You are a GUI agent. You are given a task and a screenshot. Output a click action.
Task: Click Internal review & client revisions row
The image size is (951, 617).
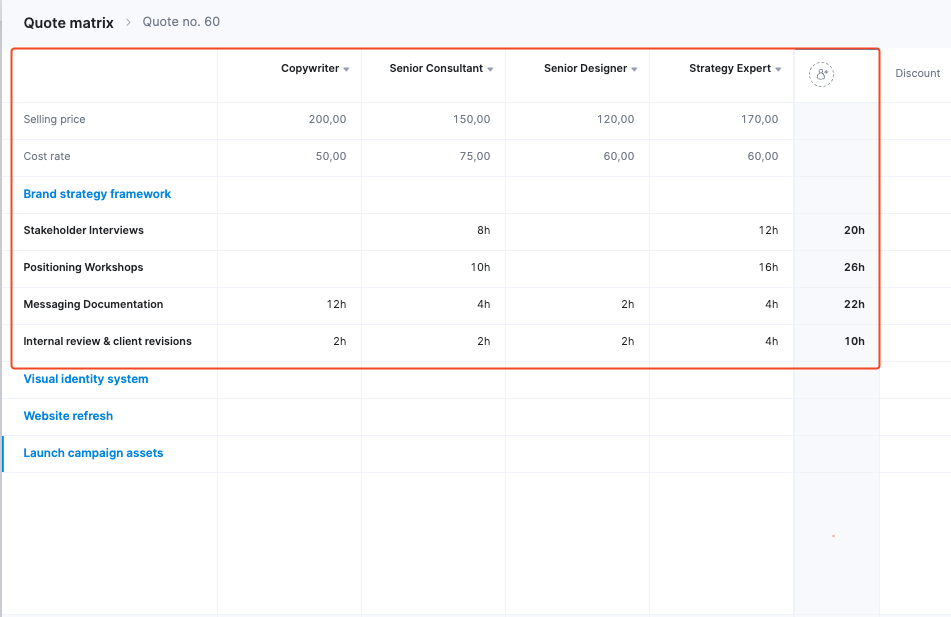coord(107,342)
